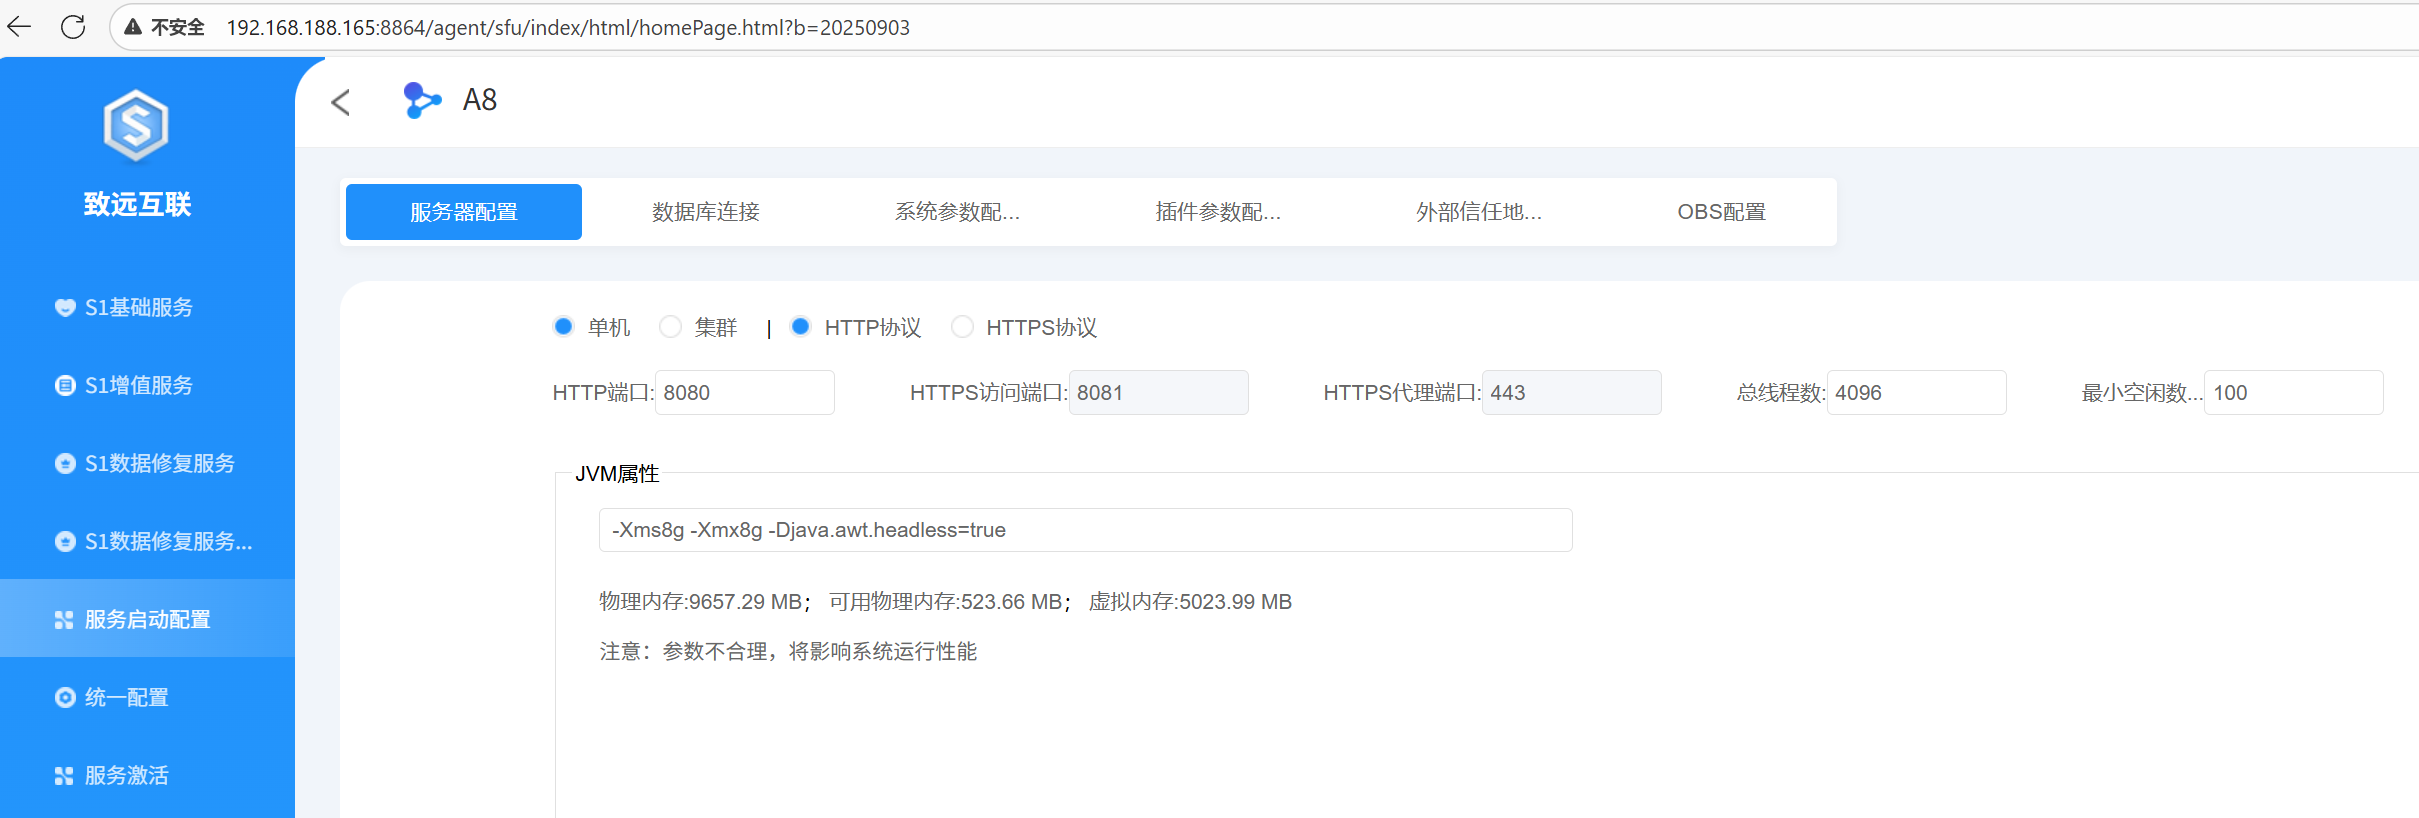This screenshot has width=2419, height=818.
Task: Click the HTTPS访问端口 field showing 8081
Action: tap(1159, 393)
